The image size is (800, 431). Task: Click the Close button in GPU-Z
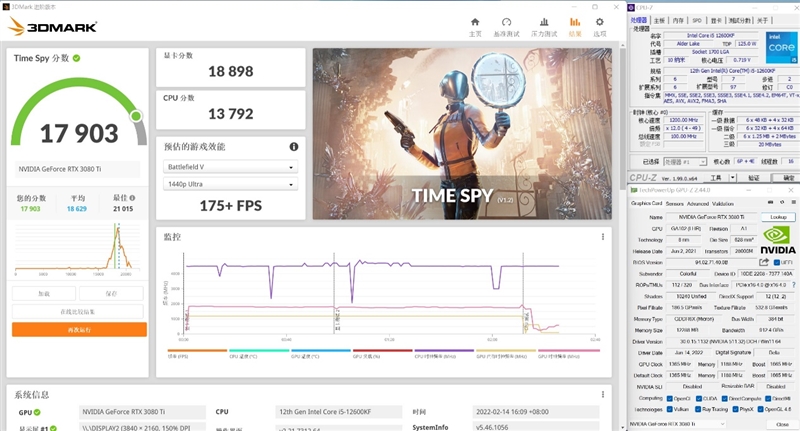point(782,424)
